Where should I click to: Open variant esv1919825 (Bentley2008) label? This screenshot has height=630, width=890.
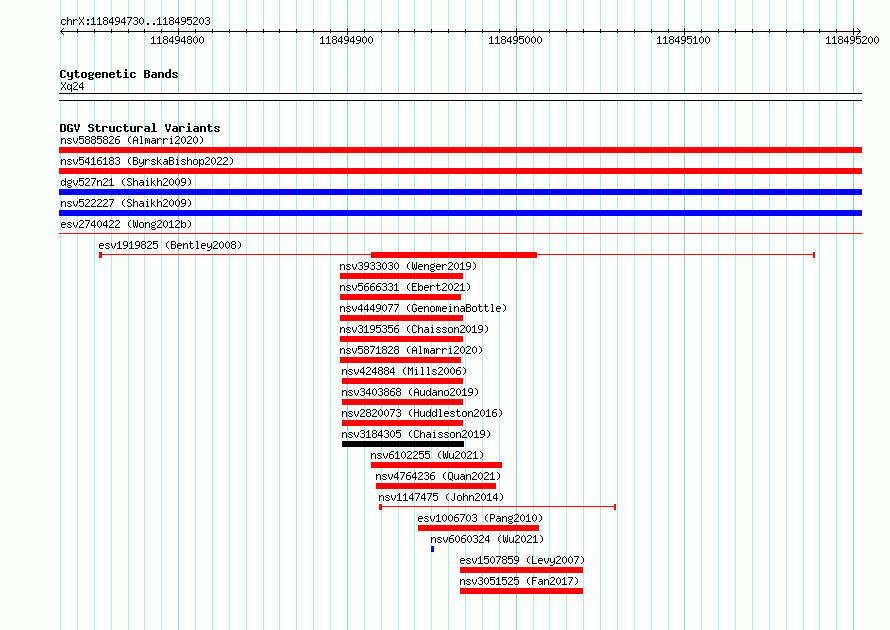click(170, 245)
